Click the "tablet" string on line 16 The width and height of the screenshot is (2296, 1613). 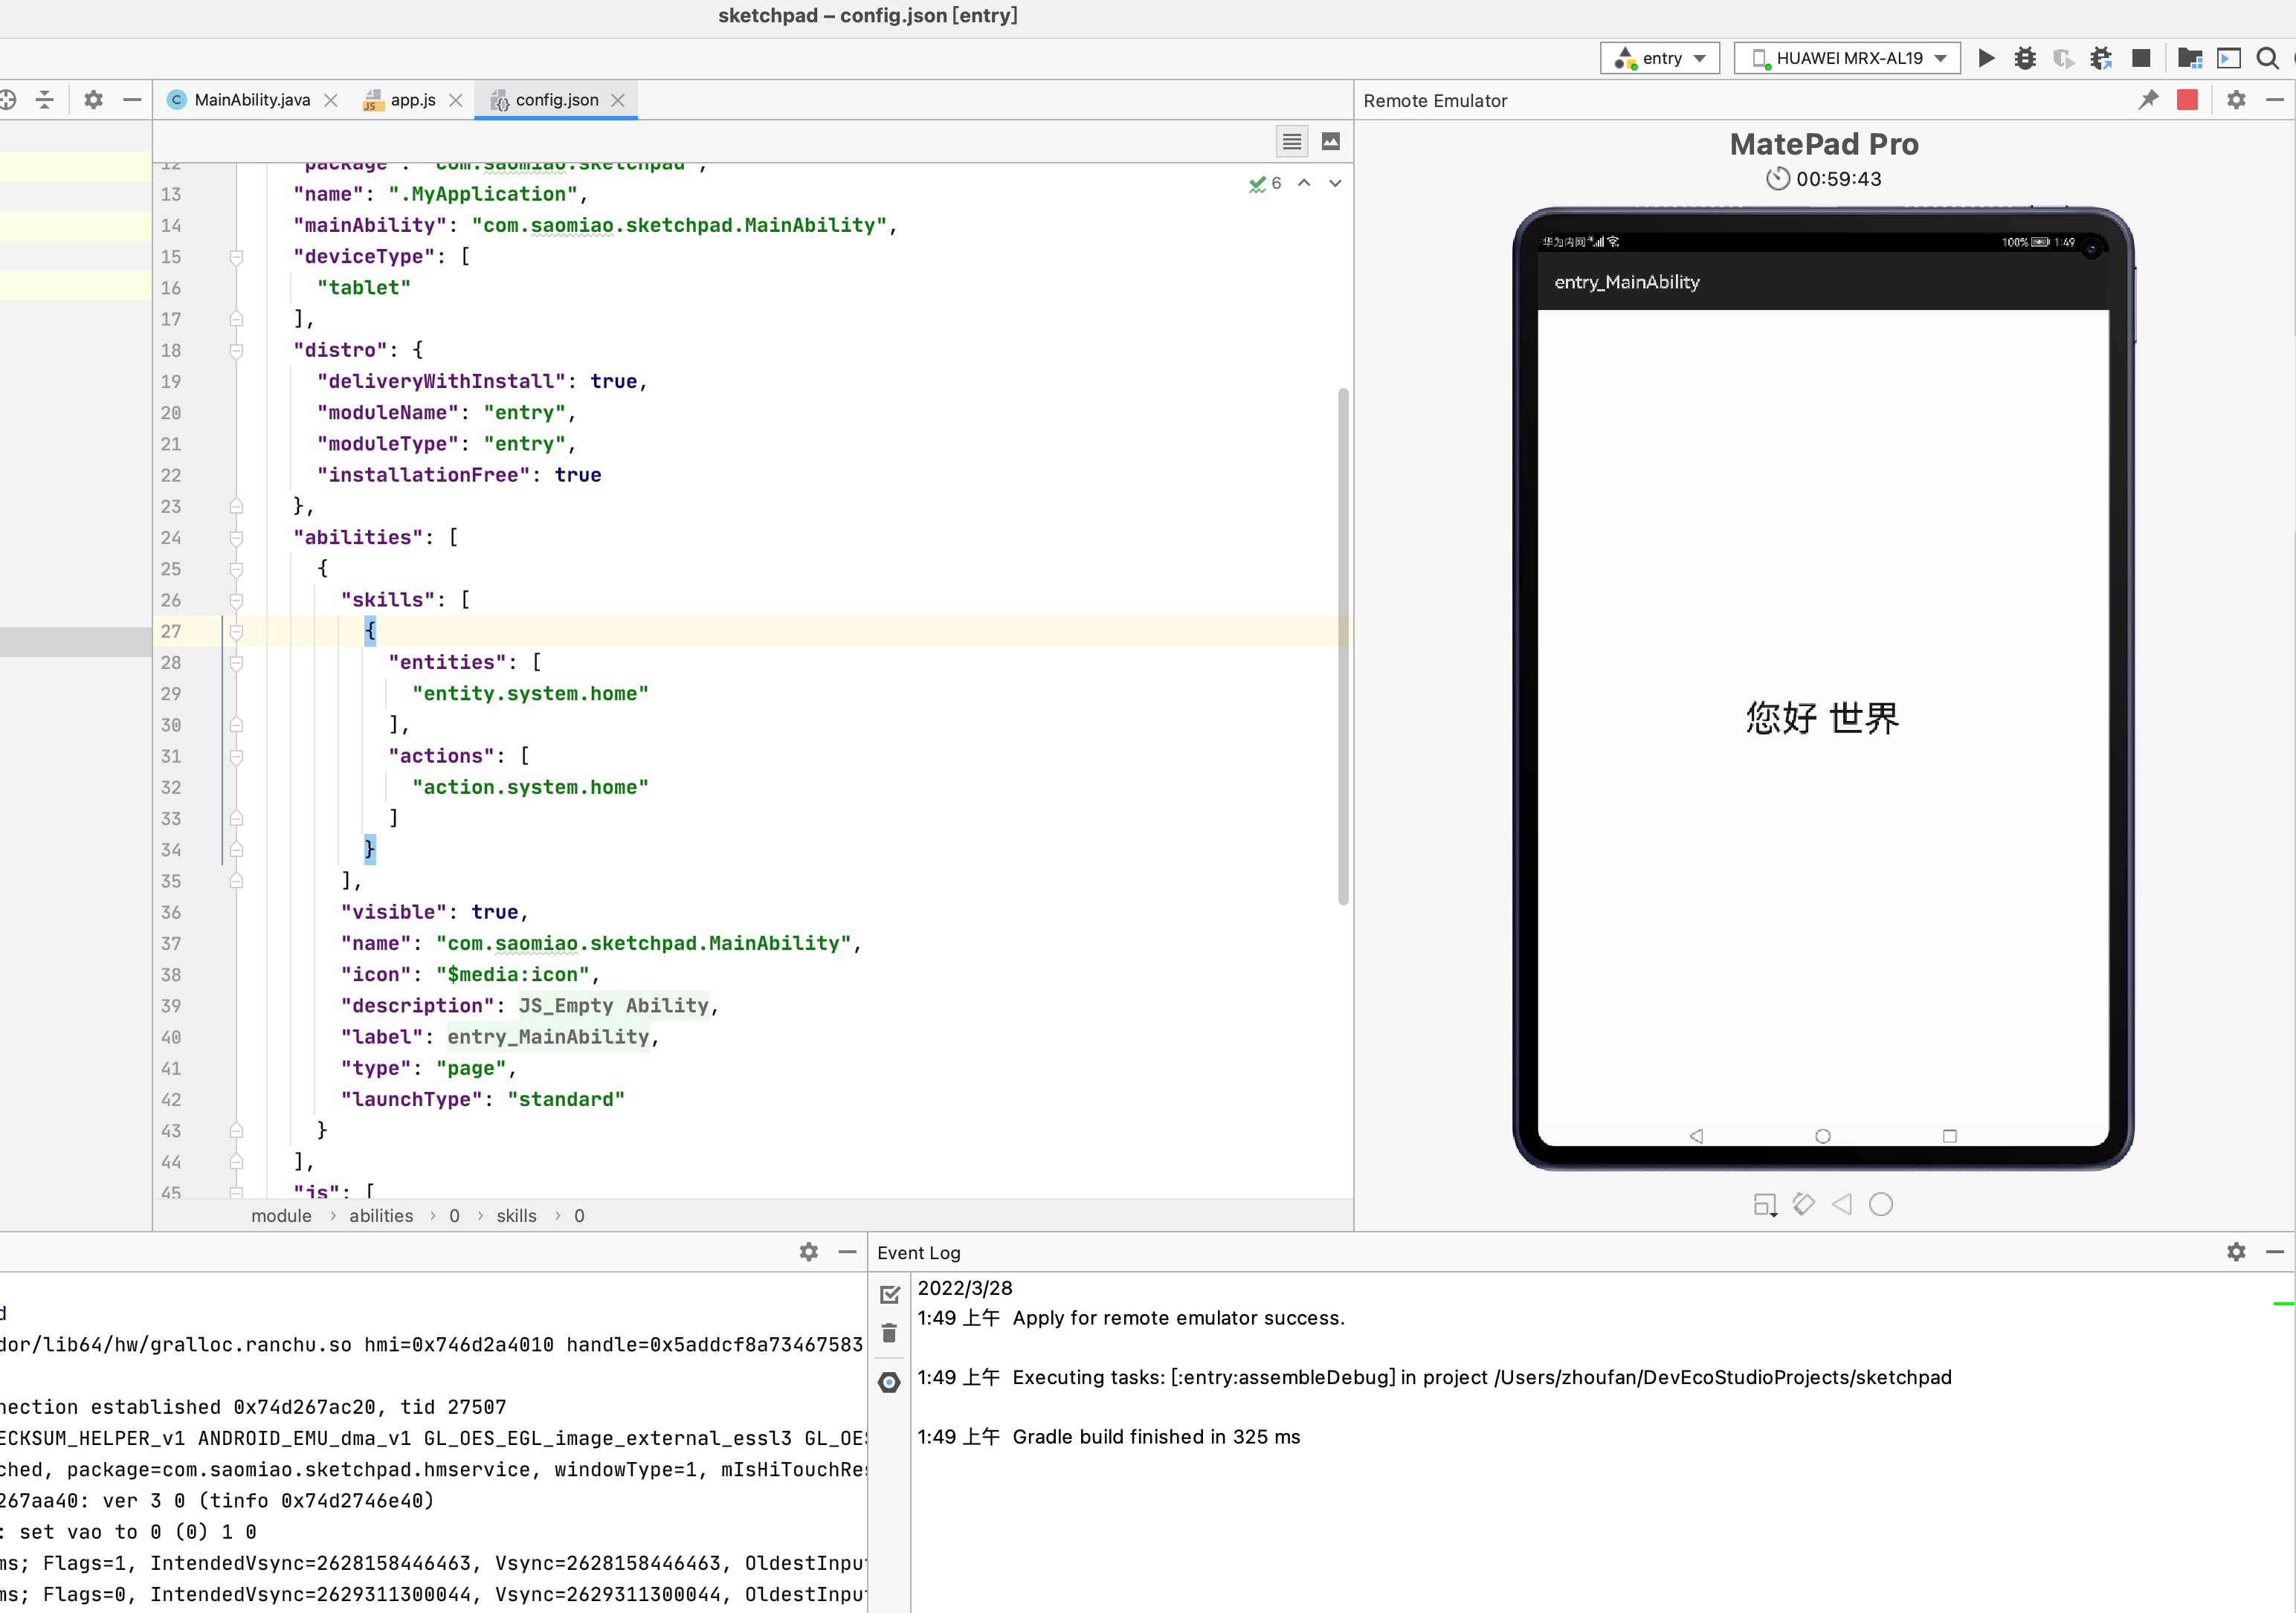click(x=364, y=288)
